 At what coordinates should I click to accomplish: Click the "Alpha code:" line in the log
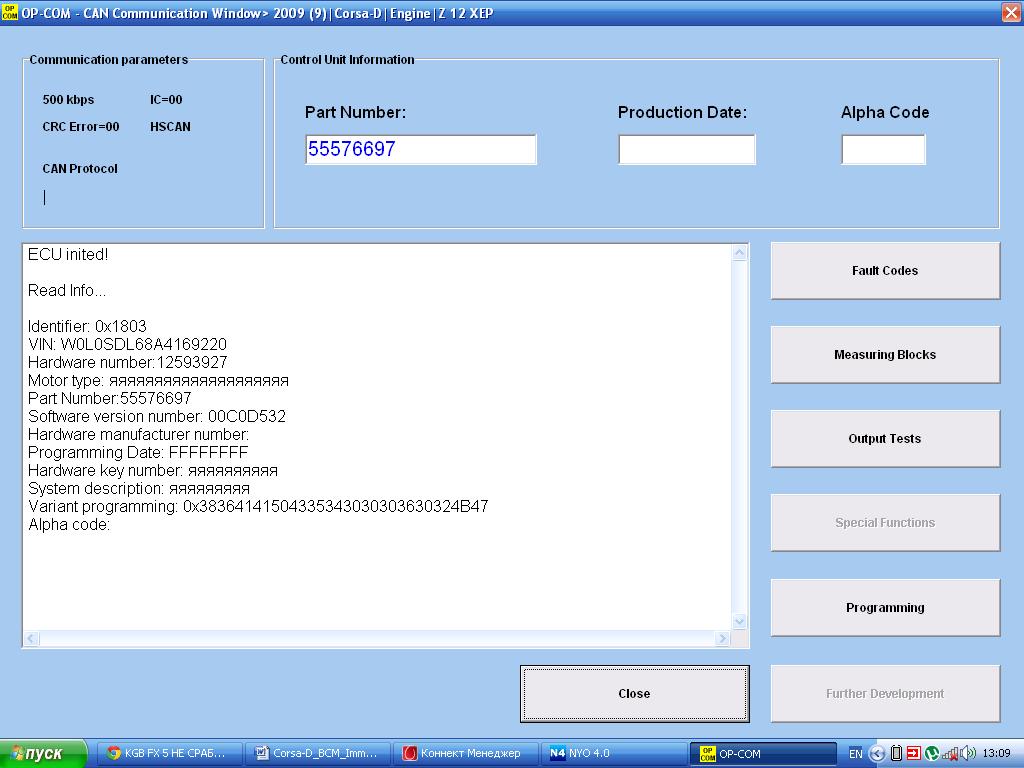click(69, 525)
